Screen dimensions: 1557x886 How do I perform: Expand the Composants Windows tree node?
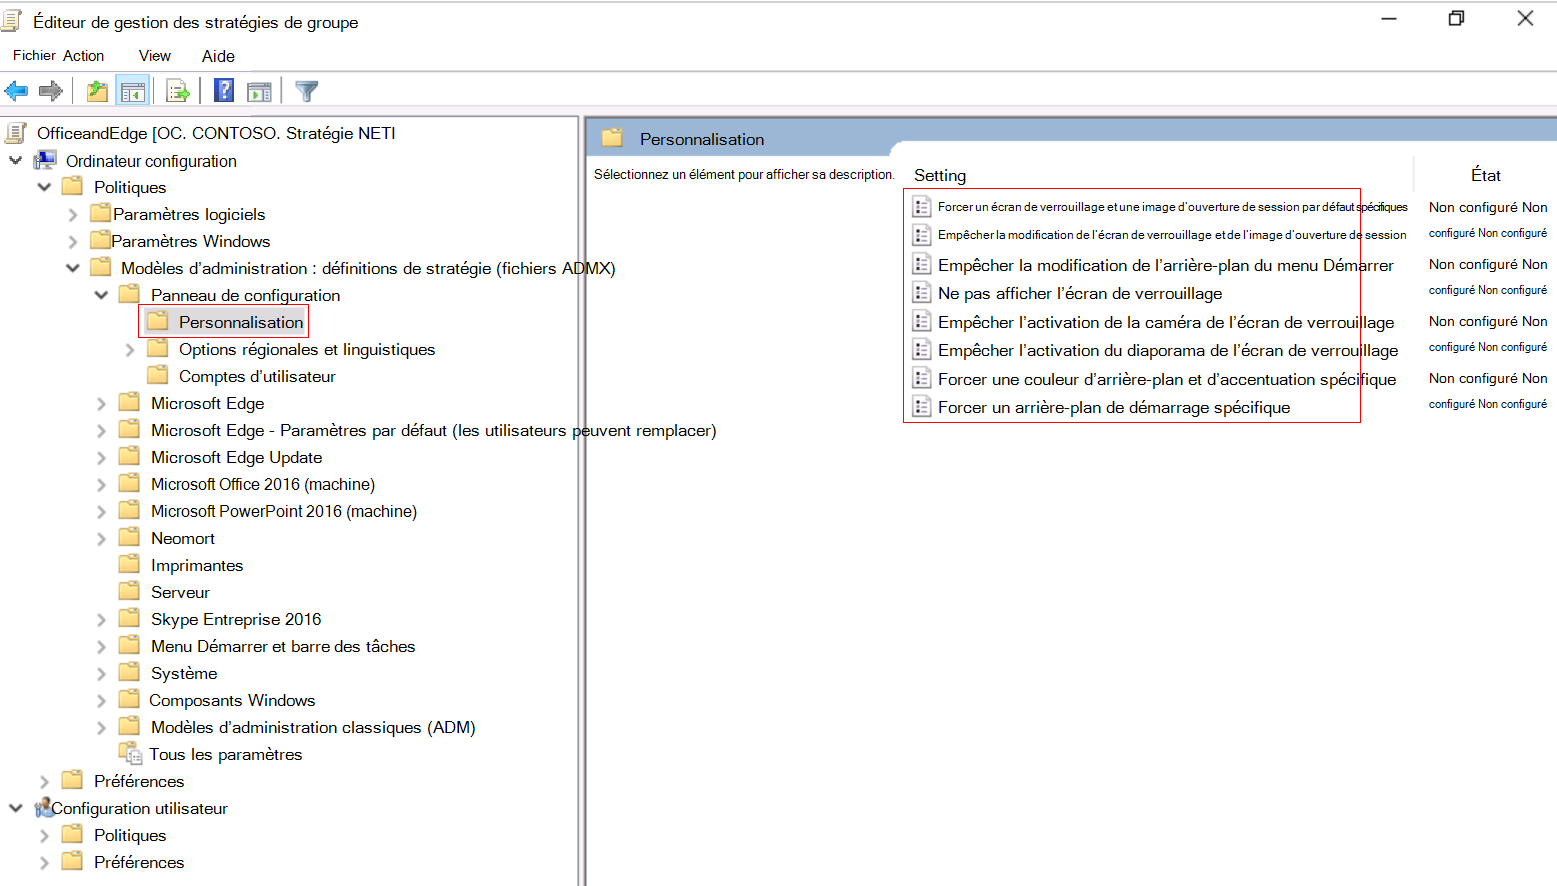click(x=101, y=700)
